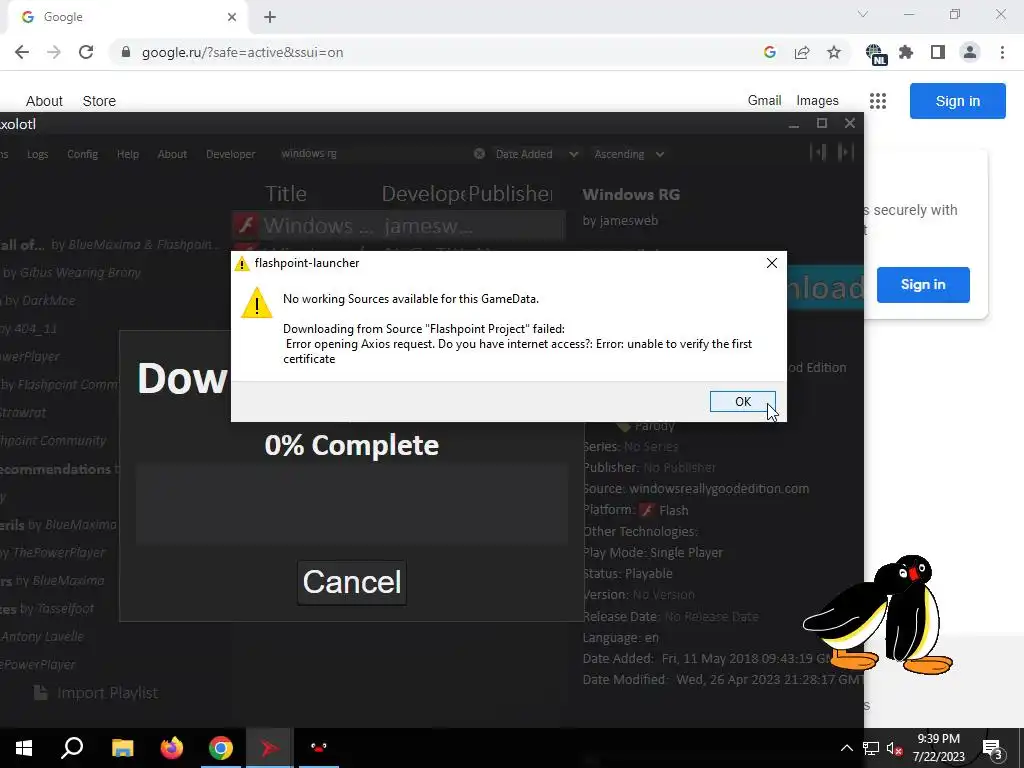This screenshot has height=768, width=1024.
Task: Click the 'windows rg' search field
Action: 372,153
